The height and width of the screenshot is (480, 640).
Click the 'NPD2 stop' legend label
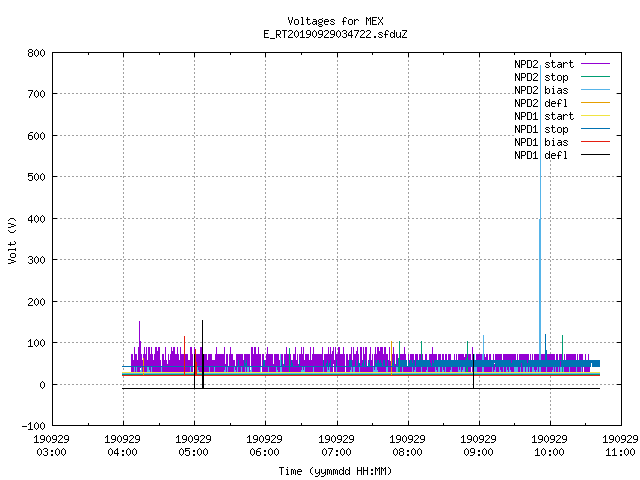541,77
